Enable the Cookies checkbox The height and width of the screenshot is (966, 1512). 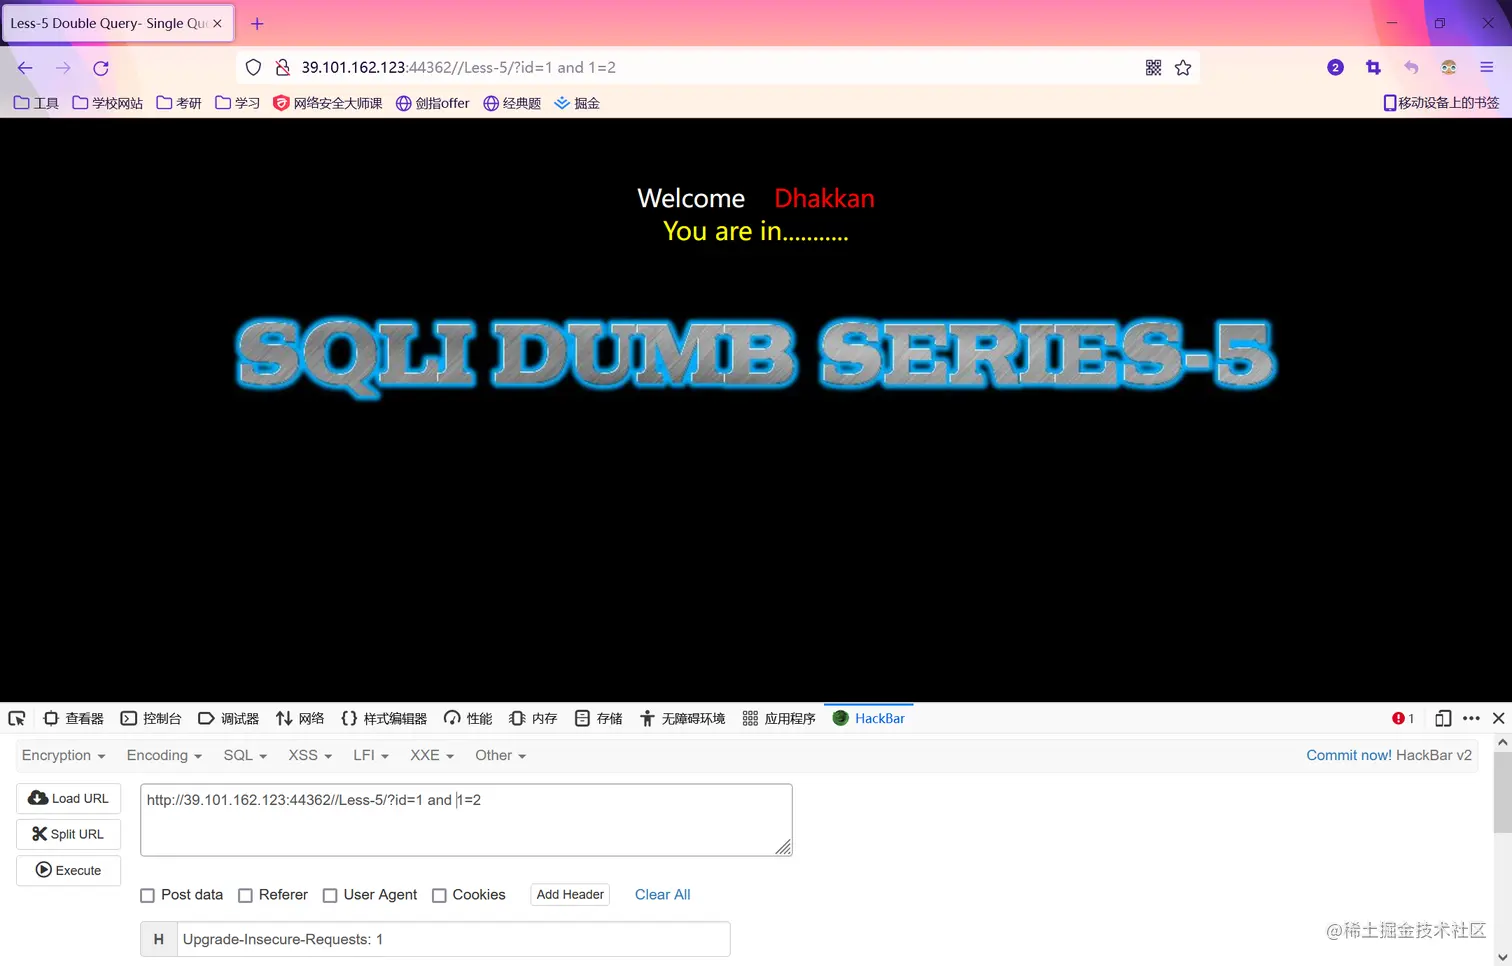(439, 895)
